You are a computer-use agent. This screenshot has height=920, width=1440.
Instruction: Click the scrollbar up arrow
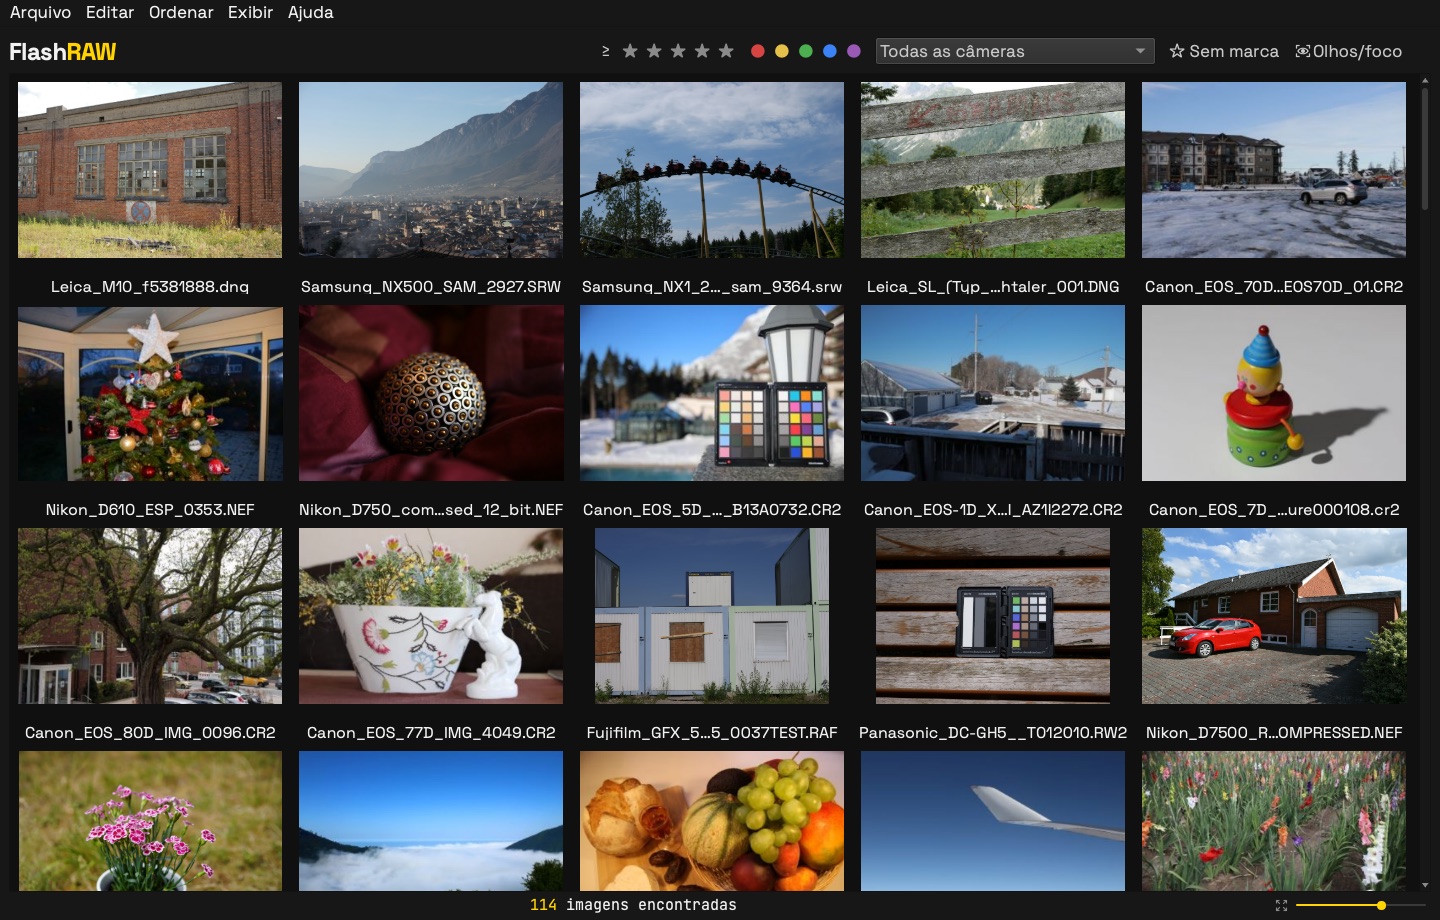click(x=1425, y=78)
